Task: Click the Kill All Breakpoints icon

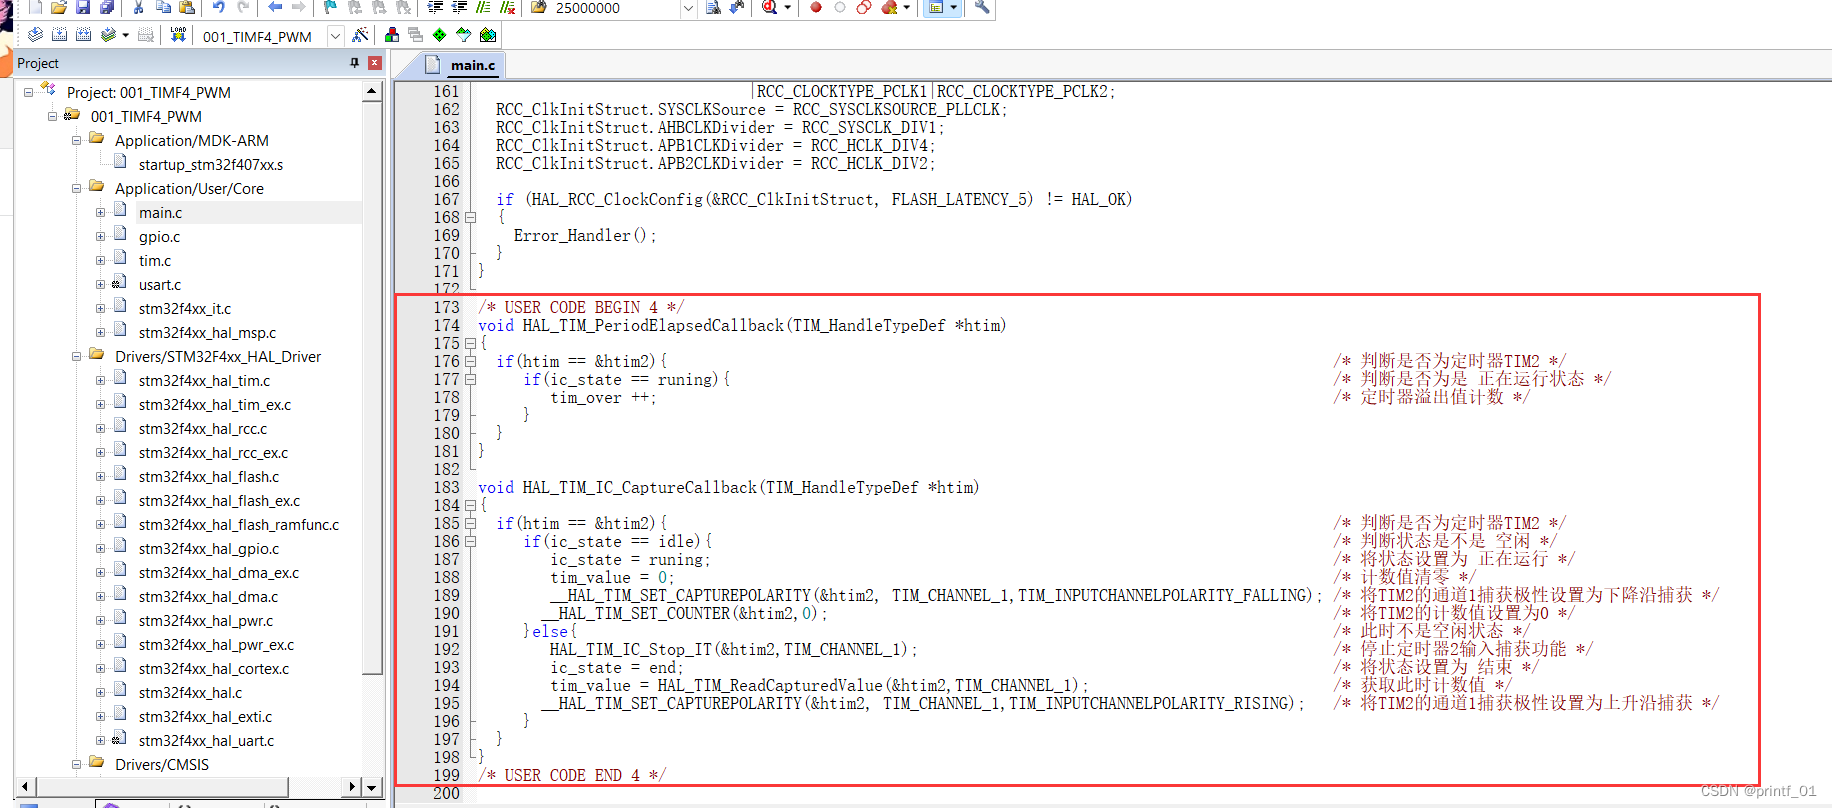Action: click(x=888, y=7)
